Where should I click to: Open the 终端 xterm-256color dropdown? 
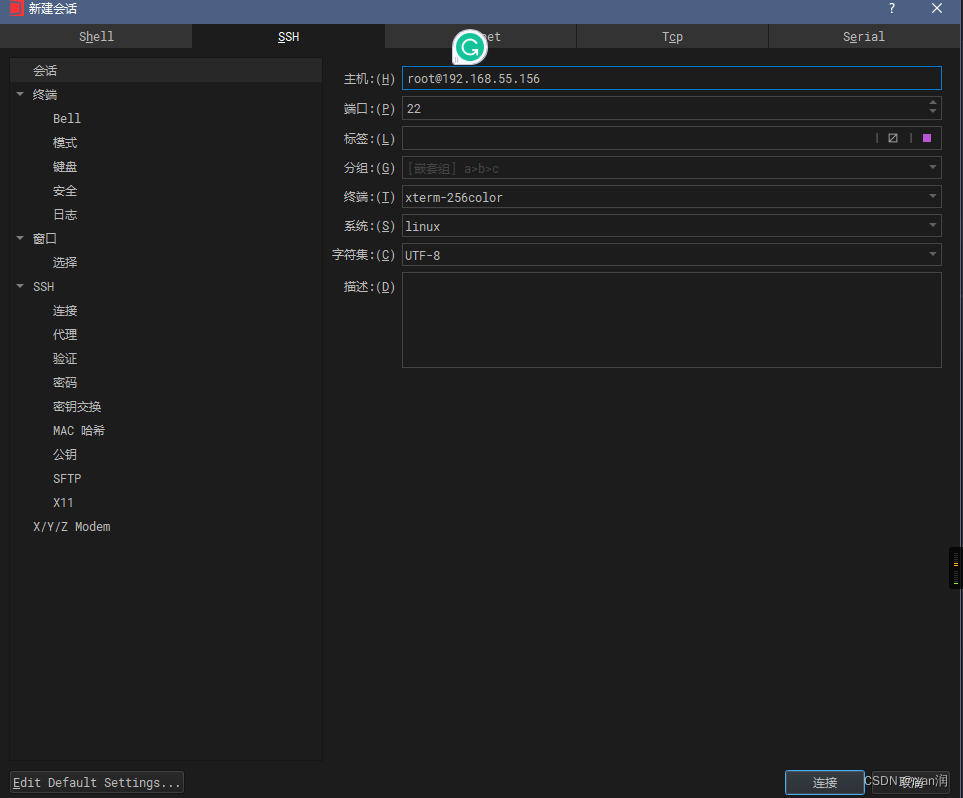[671, 197]
